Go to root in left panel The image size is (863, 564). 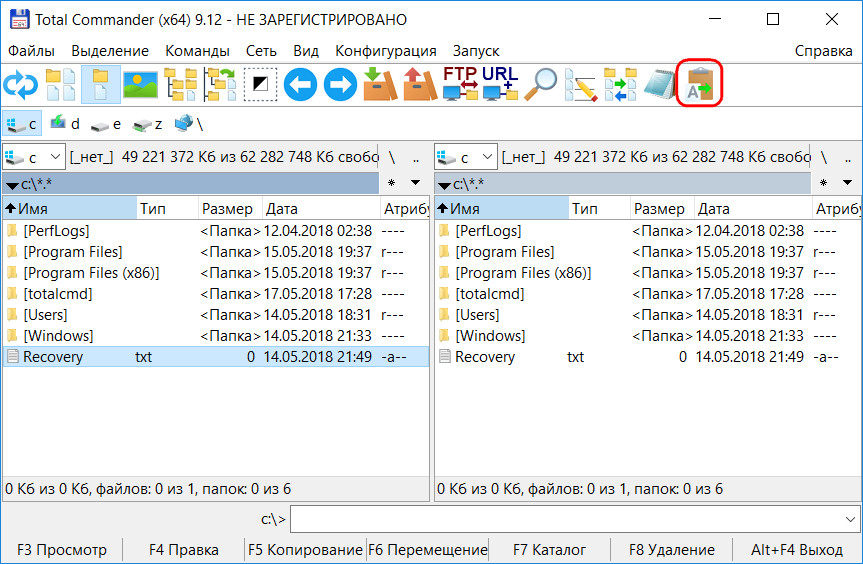coord(392,158)
